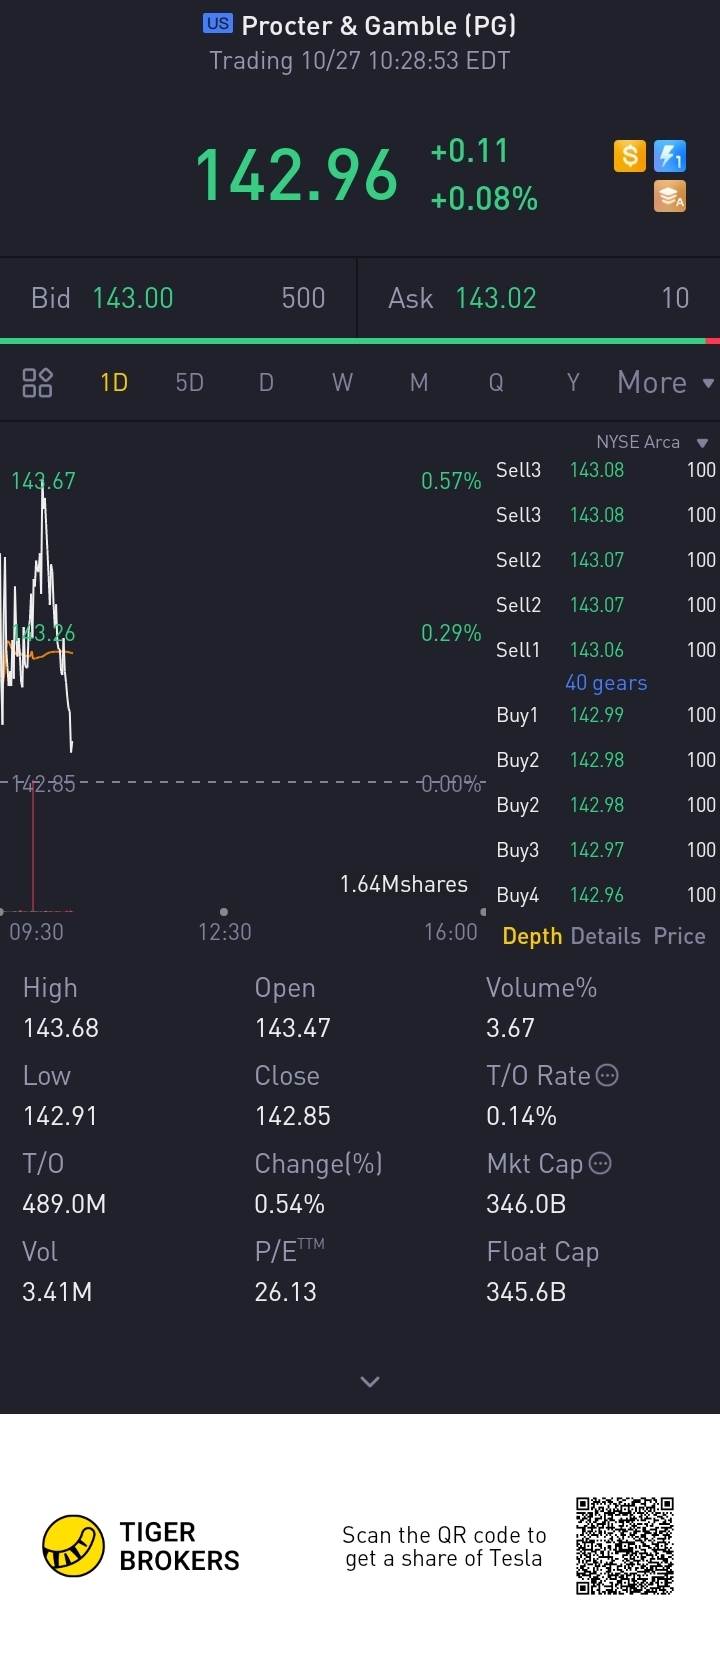Tap the Scan the QR code banner text
The height and width of the screenshot is (1679, 720).
(444, 1547)
